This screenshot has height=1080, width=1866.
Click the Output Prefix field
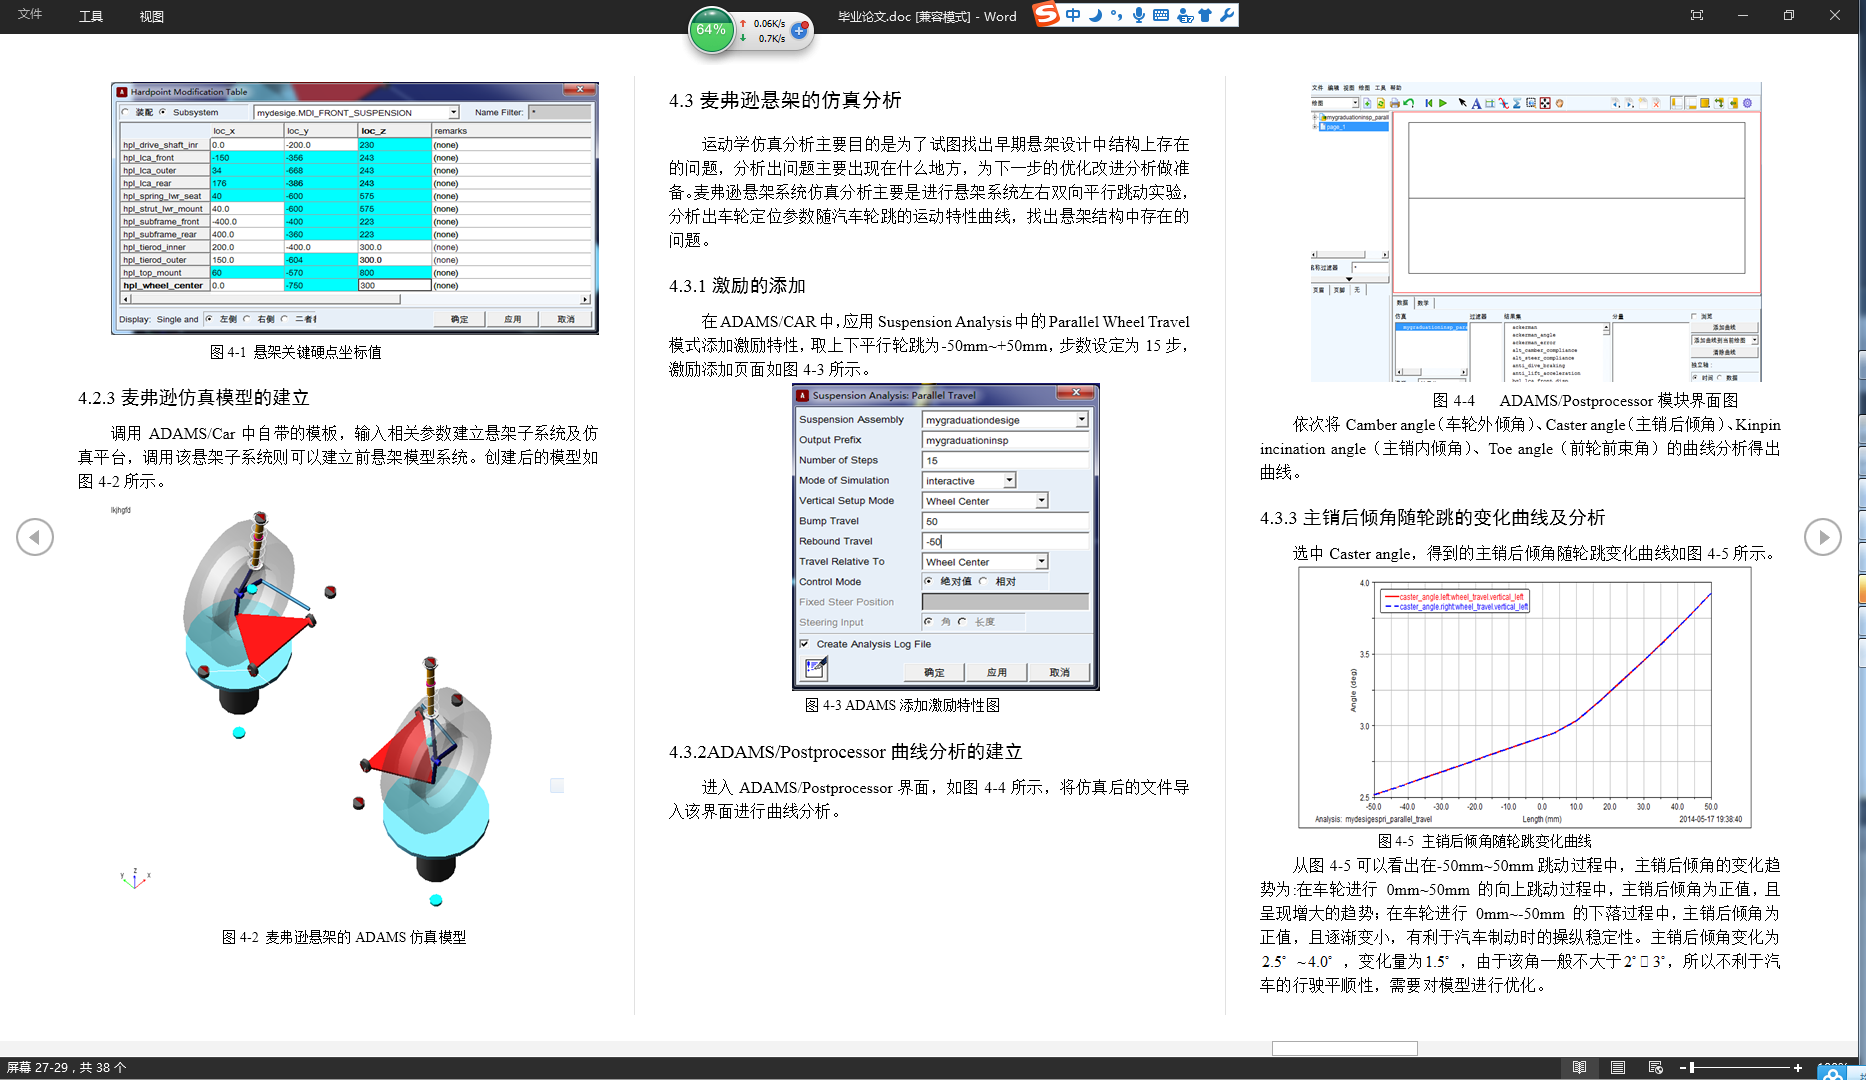click(1005, 440)
